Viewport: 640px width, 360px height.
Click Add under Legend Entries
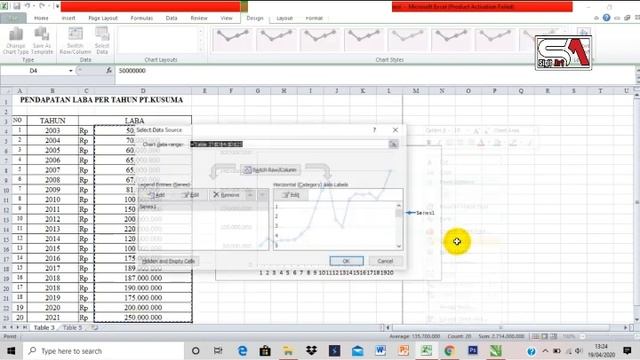point(156,195)
